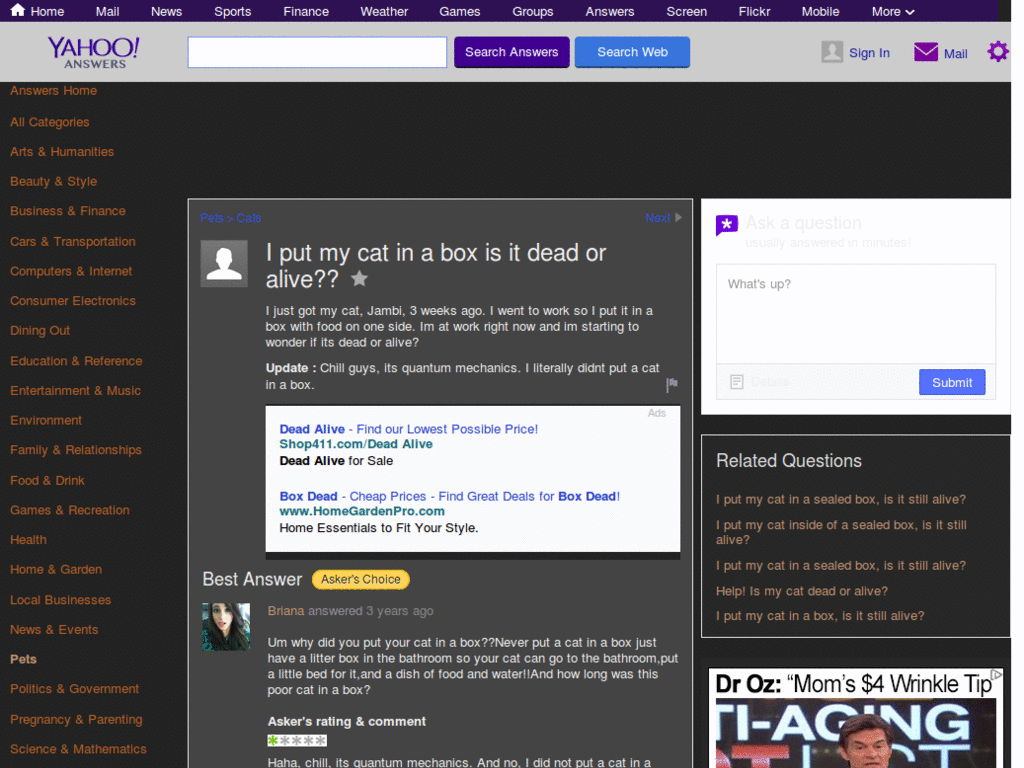Open 'I put my cat in a box, is it still alive?'

[820, 616]
